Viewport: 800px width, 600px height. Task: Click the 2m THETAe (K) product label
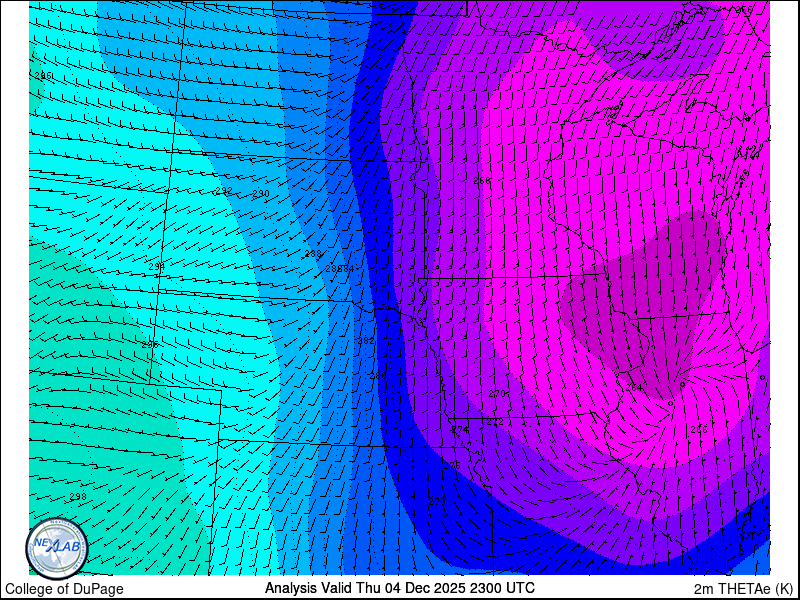point(744,588)
